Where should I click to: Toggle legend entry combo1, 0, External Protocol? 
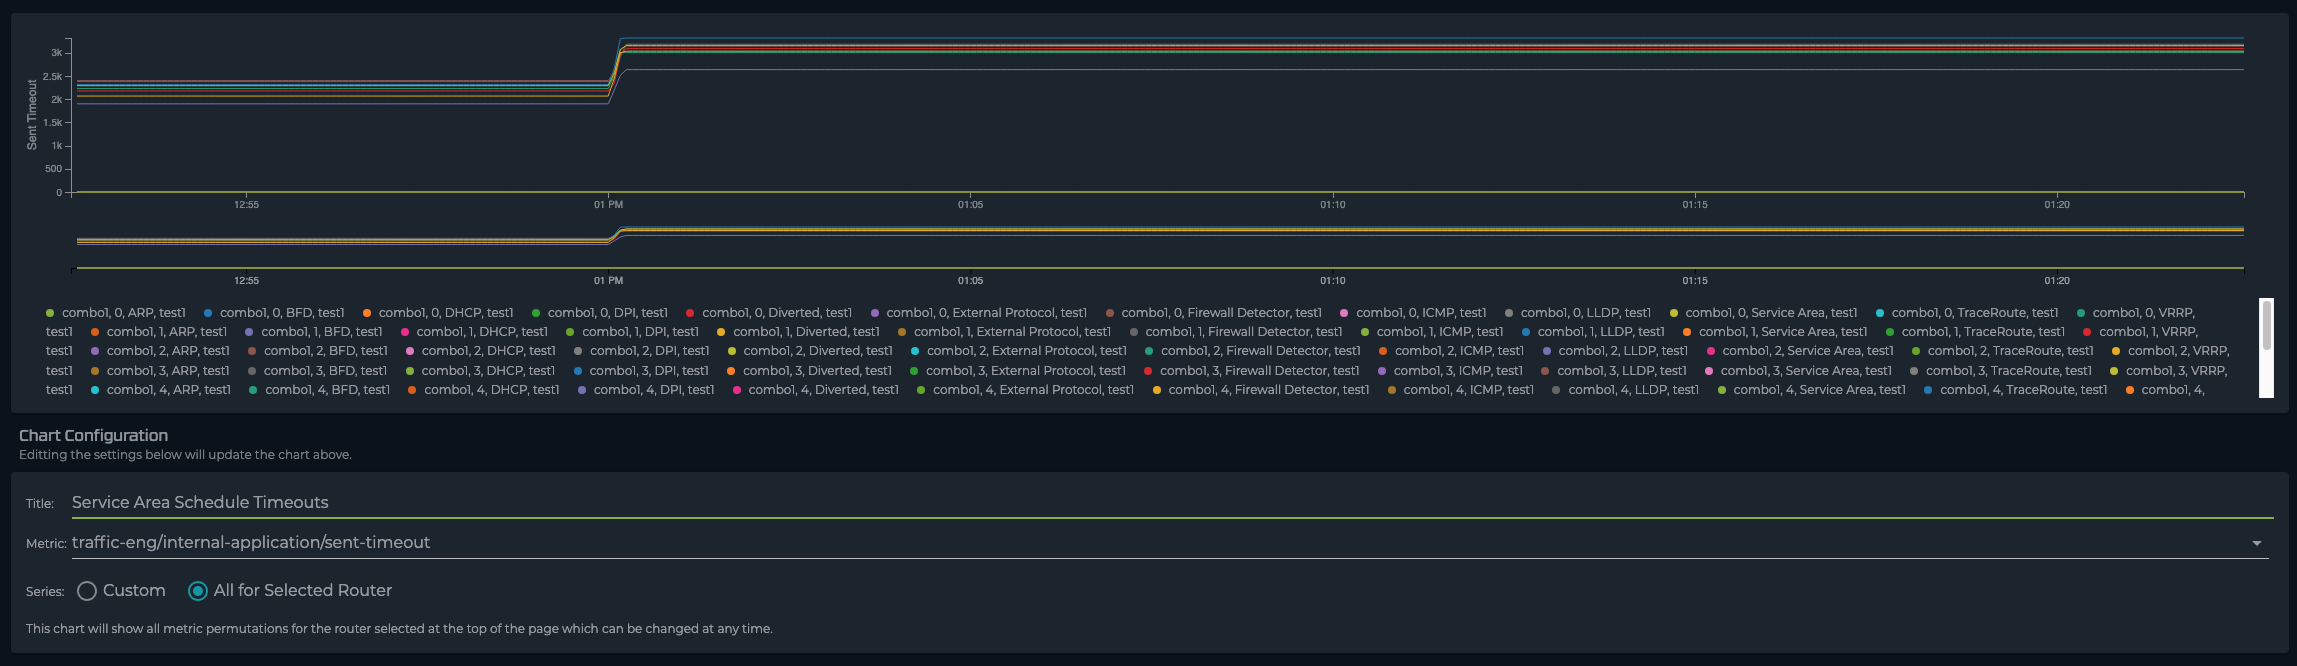coord(979,313)
